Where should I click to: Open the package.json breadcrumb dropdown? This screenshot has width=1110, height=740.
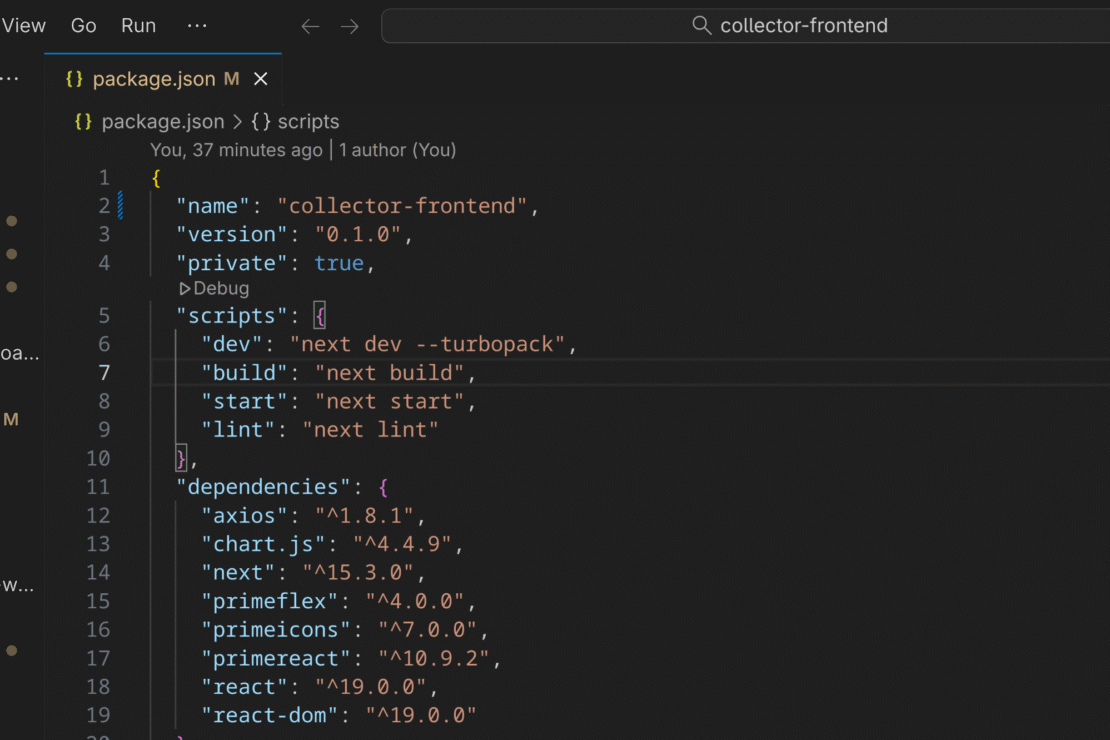pos(162,122)
